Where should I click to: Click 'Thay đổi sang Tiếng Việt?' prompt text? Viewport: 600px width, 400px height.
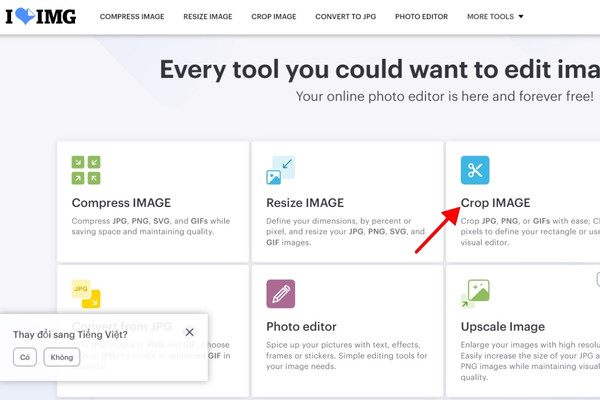(70, 335)
